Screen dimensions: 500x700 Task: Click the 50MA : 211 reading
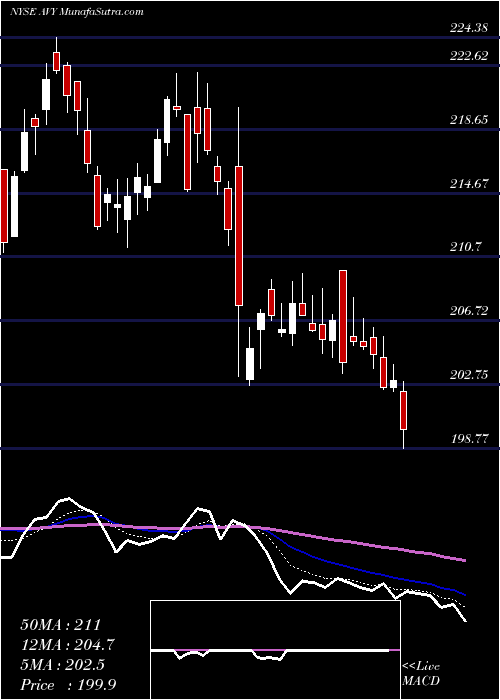[61, 624]
